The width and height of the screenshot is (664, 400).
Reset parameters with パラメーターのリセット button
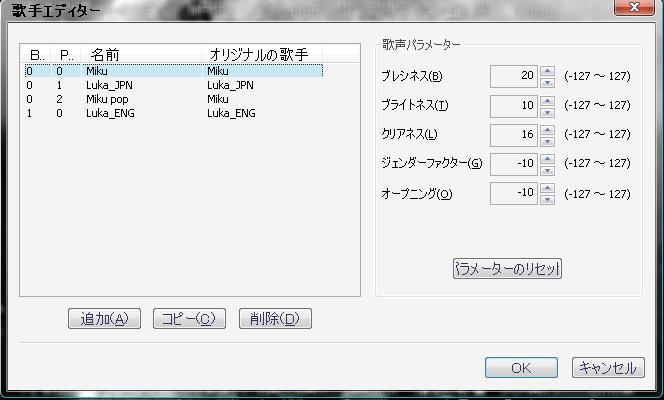[507, 268]
